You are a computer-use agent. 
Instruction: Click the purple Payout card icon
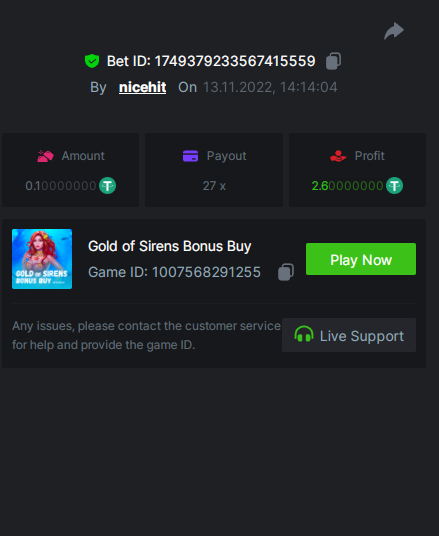[190, 156]
